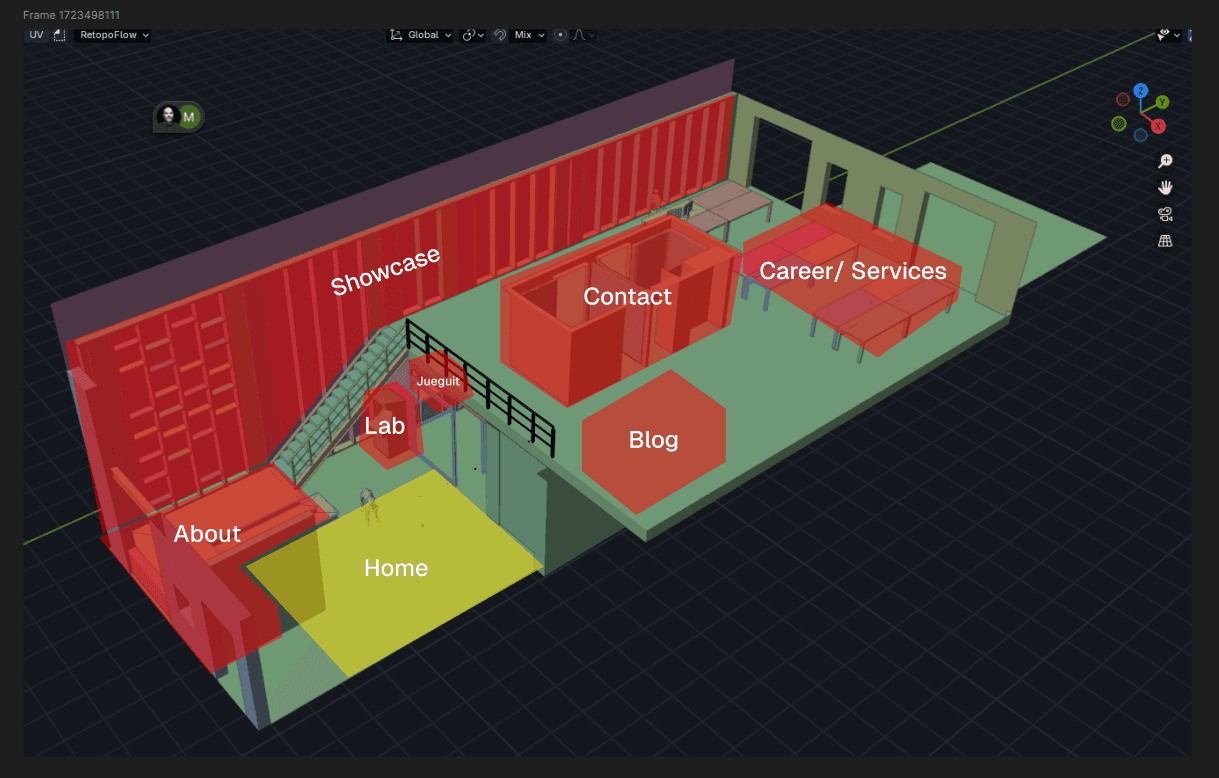Open the viewport visibility eye dropdown
The image size is (1219, 778).
click(1168, 35)
